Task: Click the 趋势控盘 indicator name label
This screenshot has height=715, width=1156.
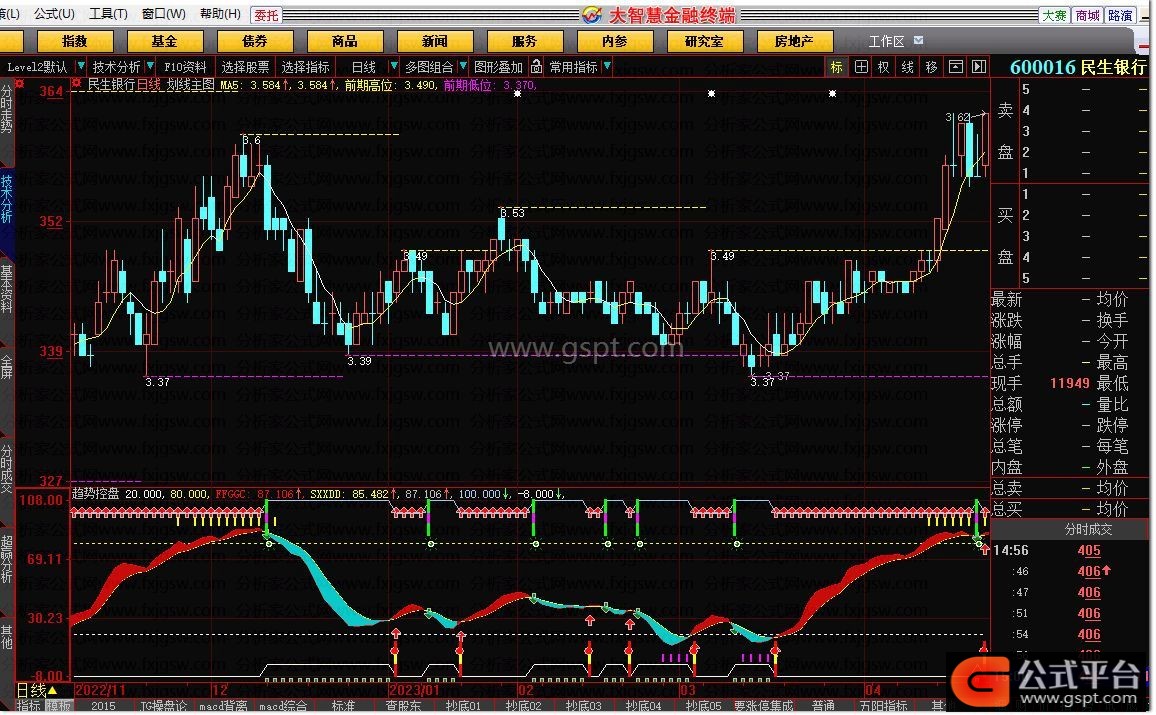Action: coord(95,493)
